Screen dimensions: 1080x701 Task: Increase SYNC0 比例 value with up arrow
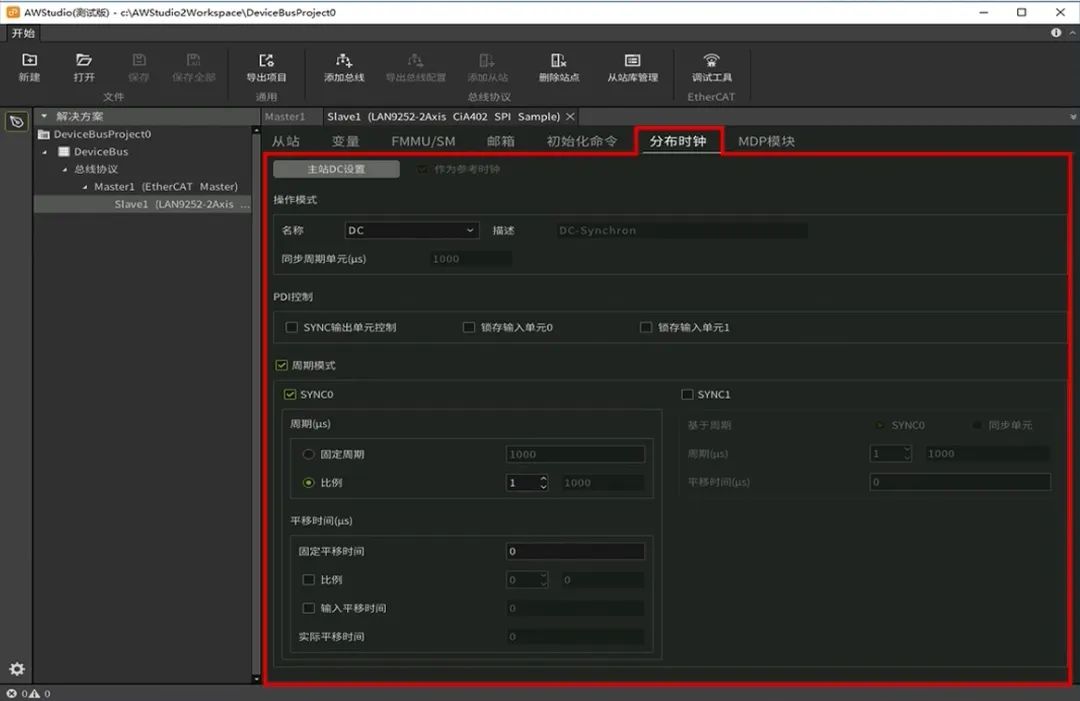543,478
